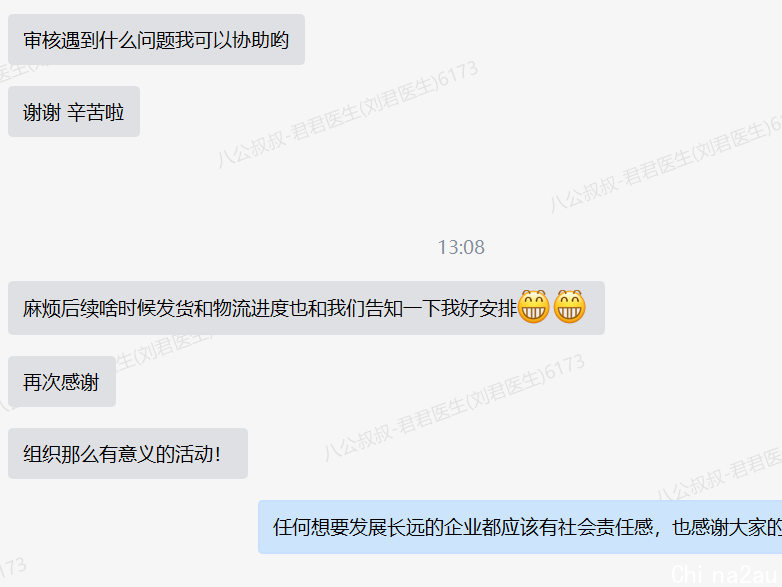Click the second grinning emoji in message

click(570, 306)
